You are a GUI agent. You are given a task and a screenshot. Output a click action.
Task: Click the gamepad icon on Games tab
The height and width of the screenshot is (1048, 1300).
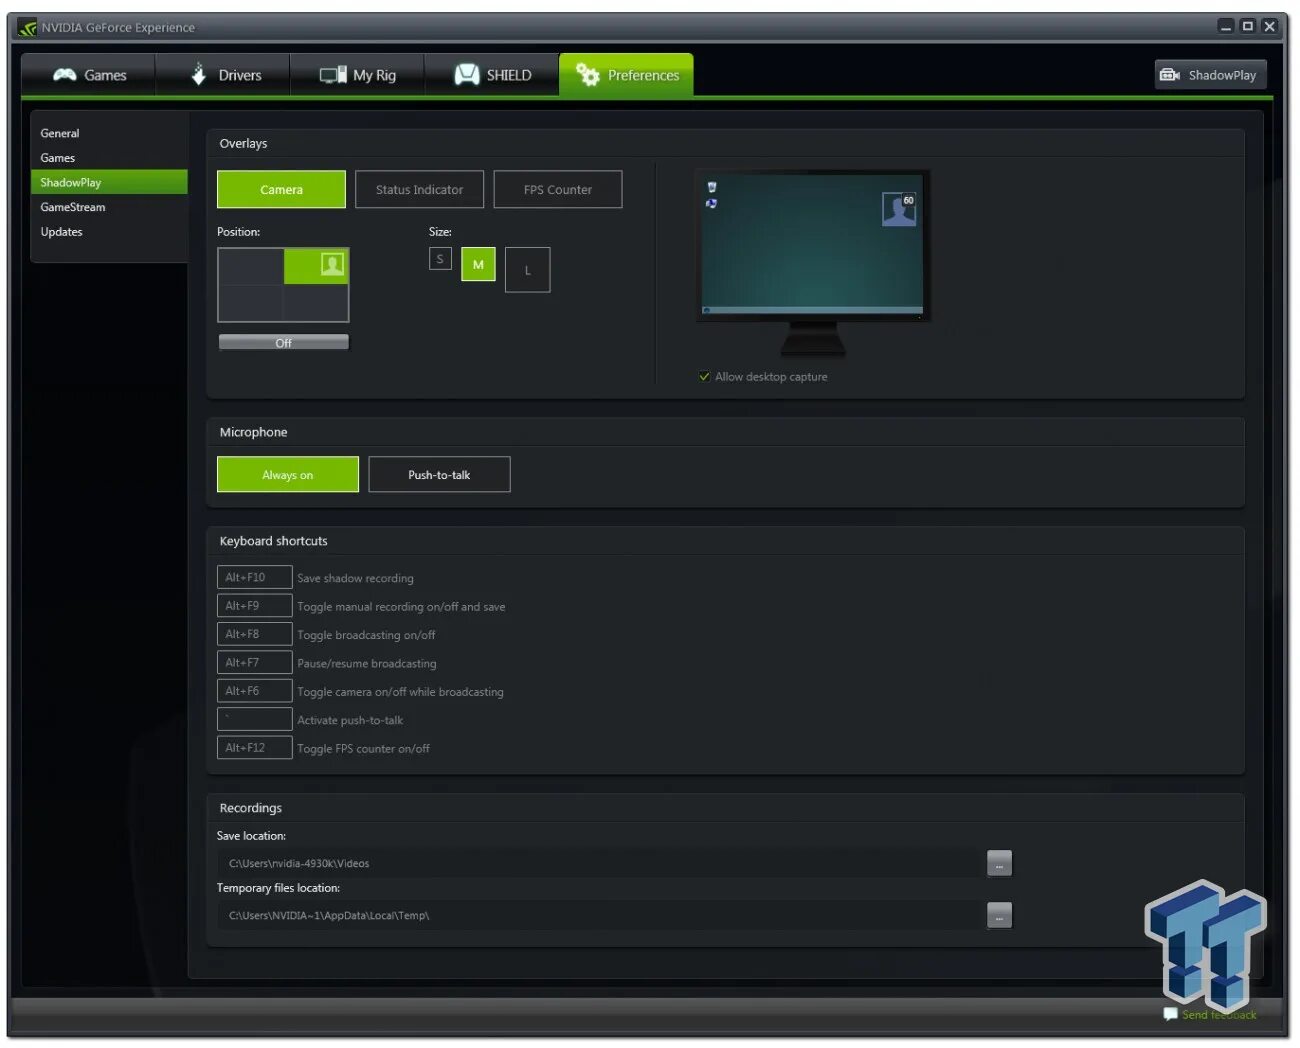pos(65,75)
